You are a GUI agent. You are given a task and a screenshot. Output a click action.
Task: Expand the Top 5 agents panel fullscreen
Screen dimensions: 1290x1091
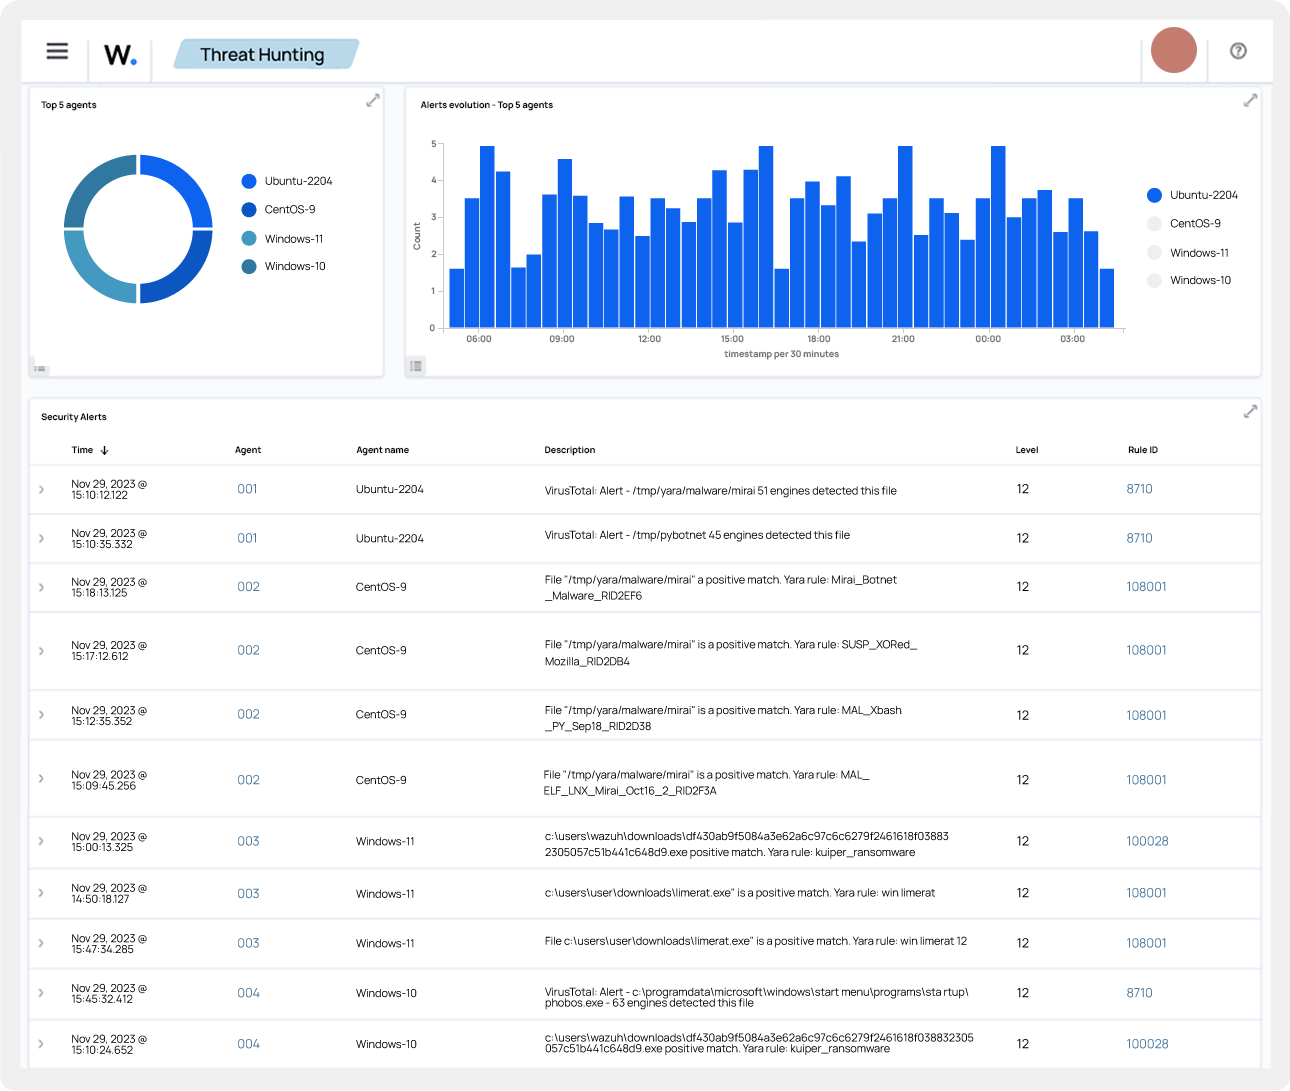pyautogui.click(x=372, y=100)
